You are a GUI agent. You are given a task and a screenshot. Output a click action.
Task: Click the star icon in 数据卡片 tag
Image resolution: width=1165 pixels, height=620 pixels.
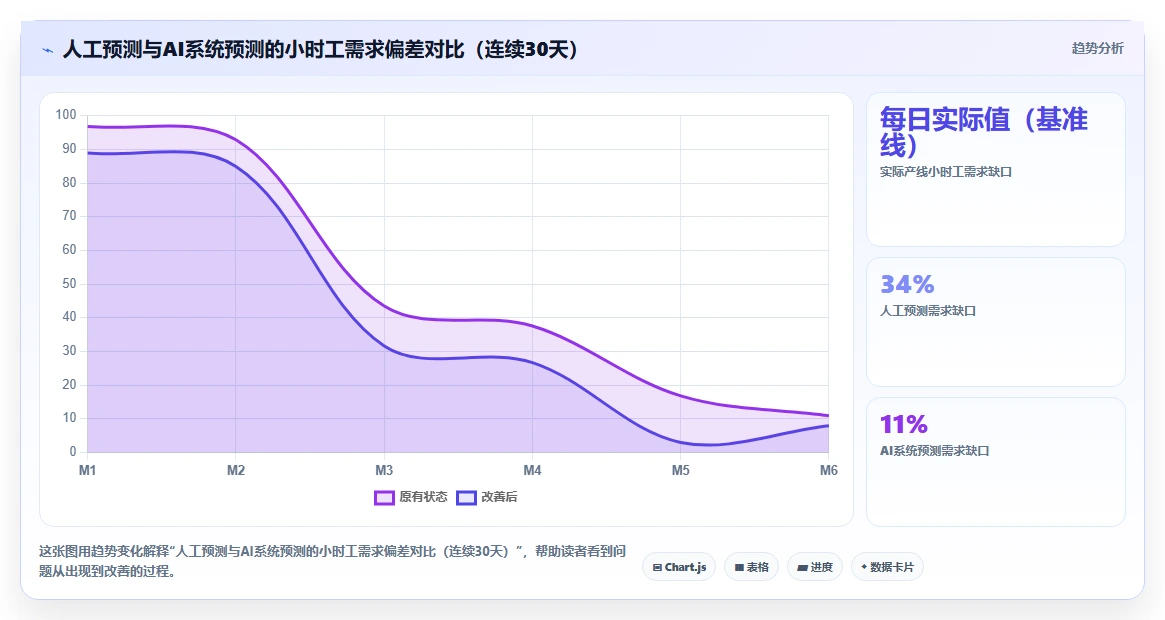[864, 566]
